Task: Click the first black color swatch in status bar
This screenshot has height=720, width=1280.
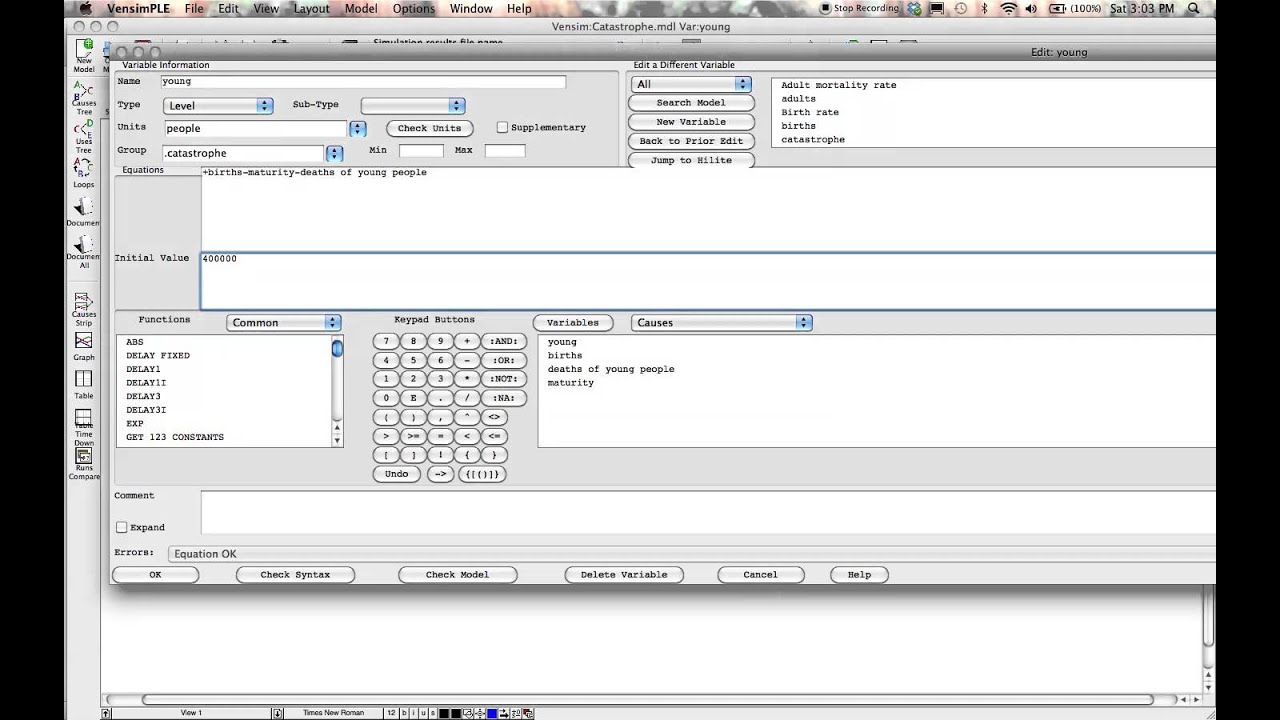Action: [x=444, y=713]
